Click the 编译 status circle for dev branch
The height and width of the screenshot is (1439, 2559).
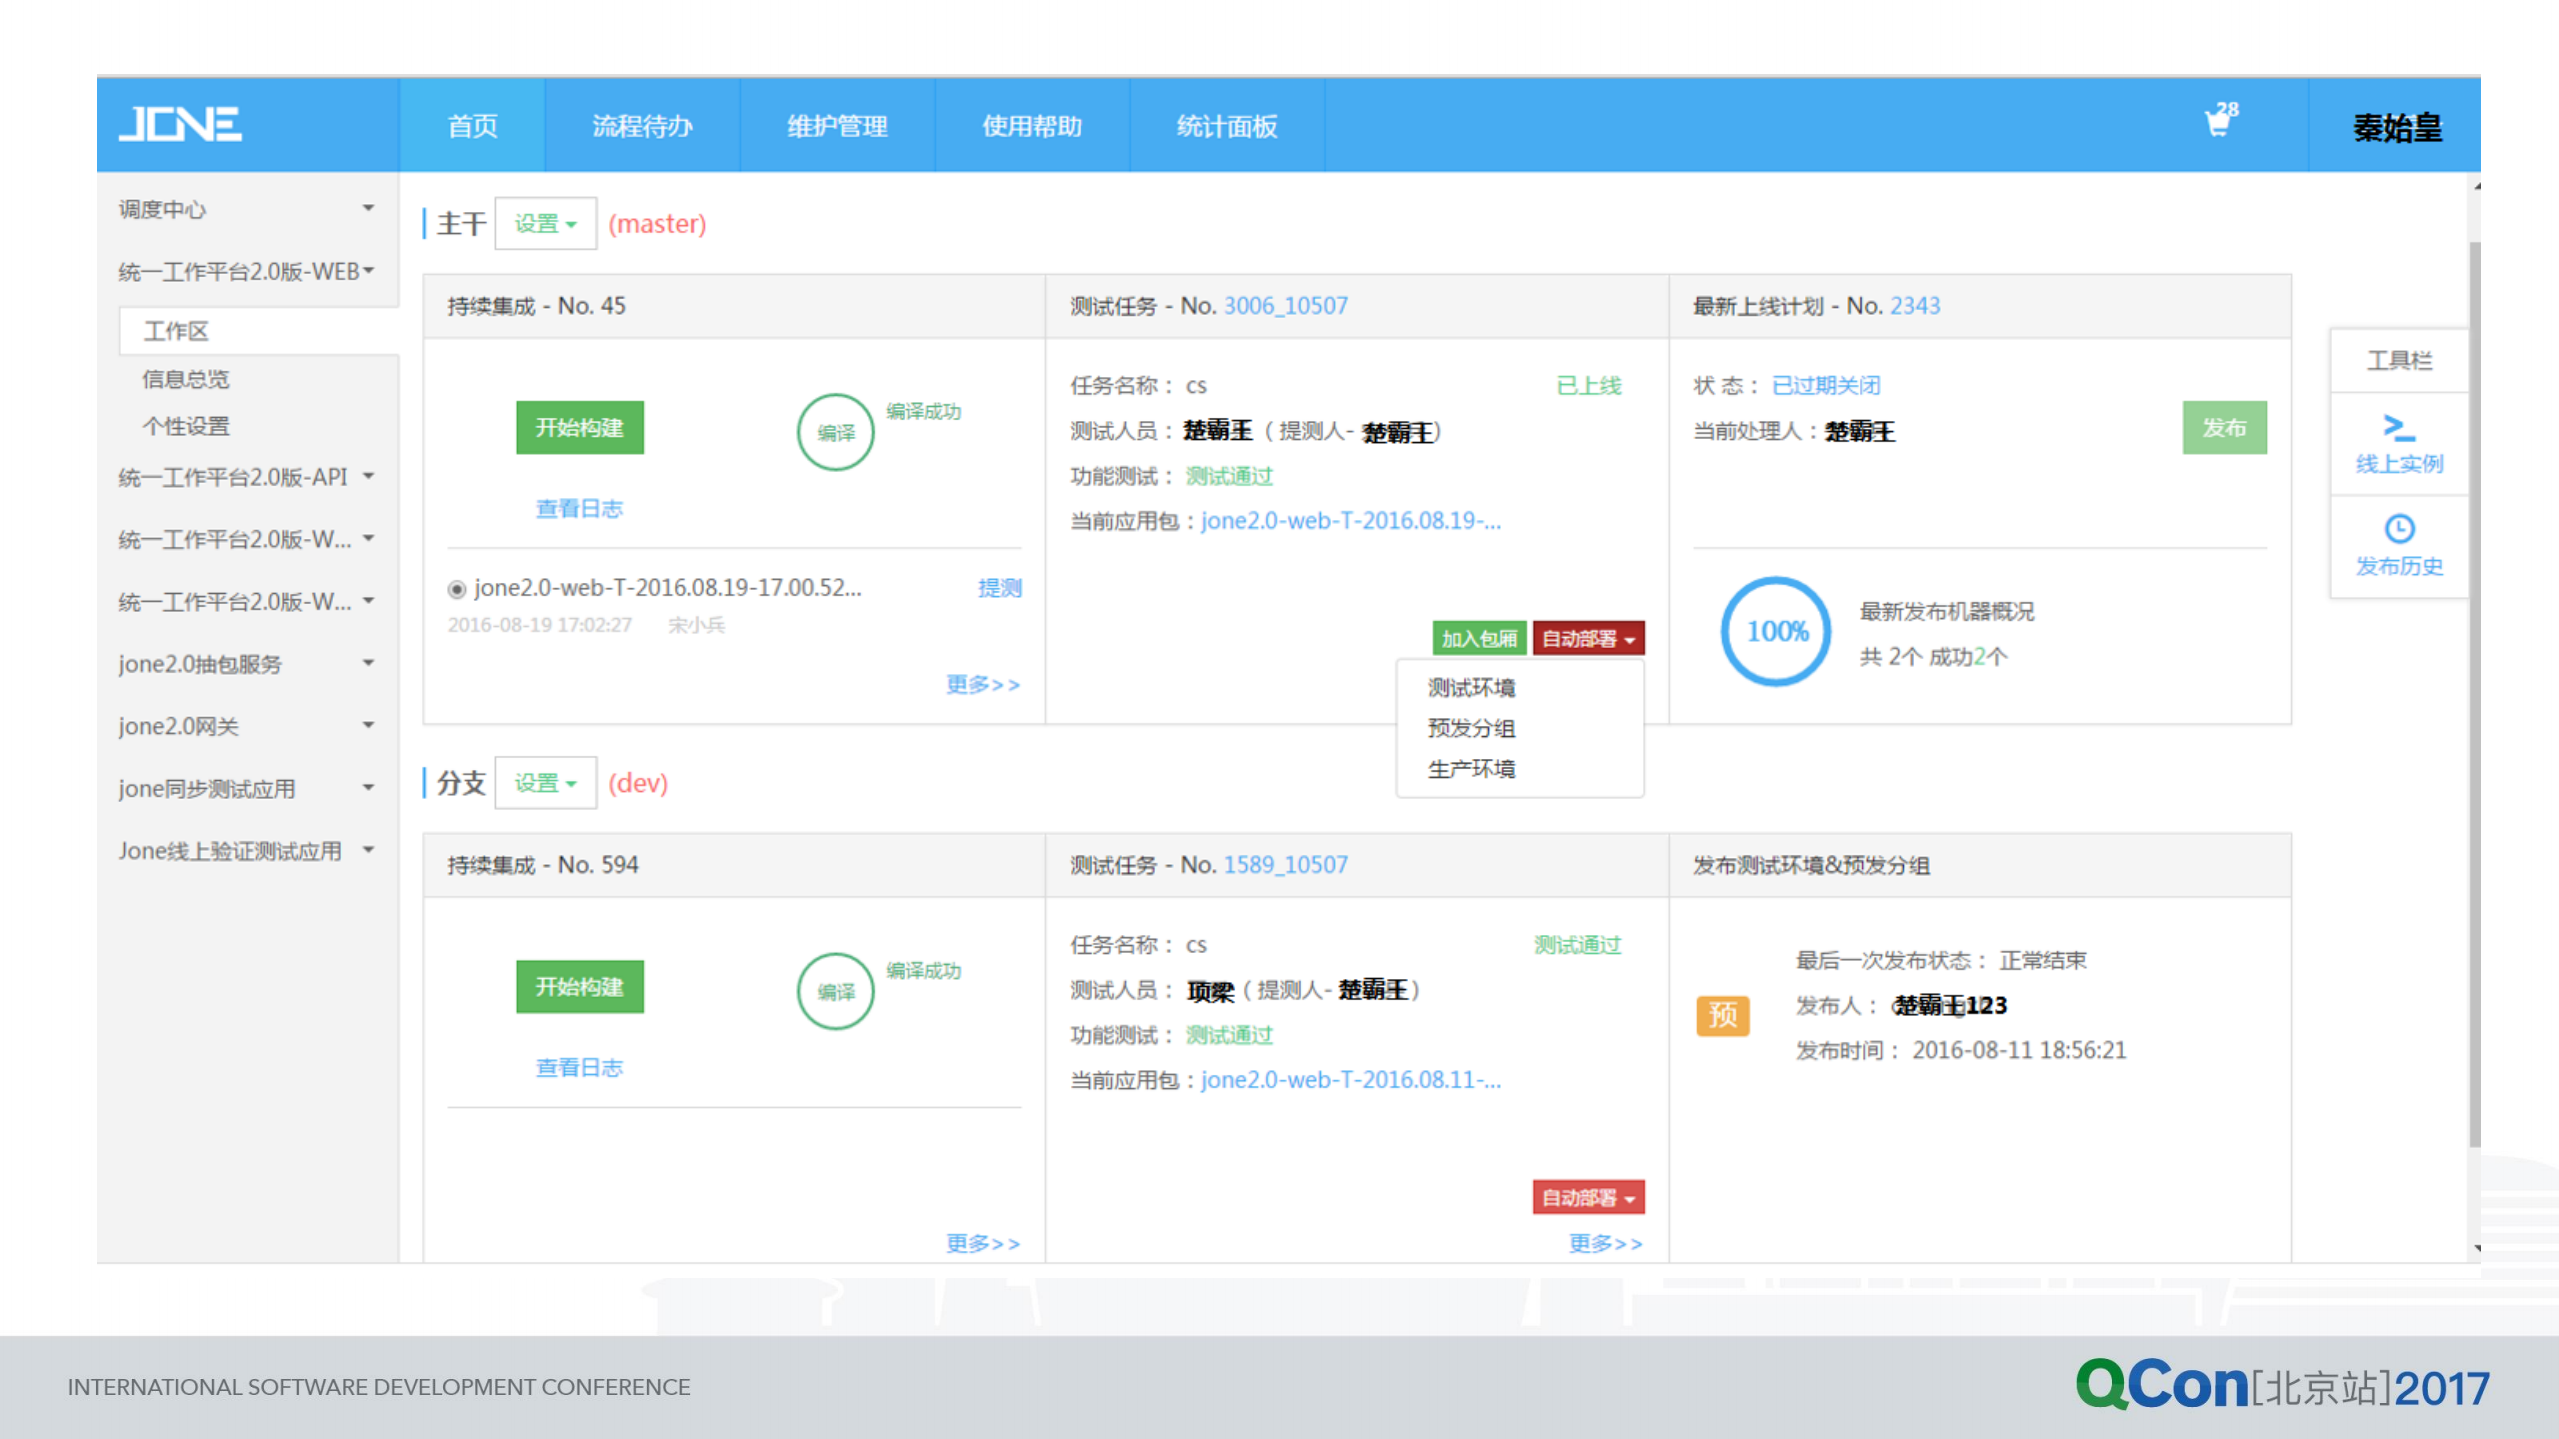pos(834,991)
